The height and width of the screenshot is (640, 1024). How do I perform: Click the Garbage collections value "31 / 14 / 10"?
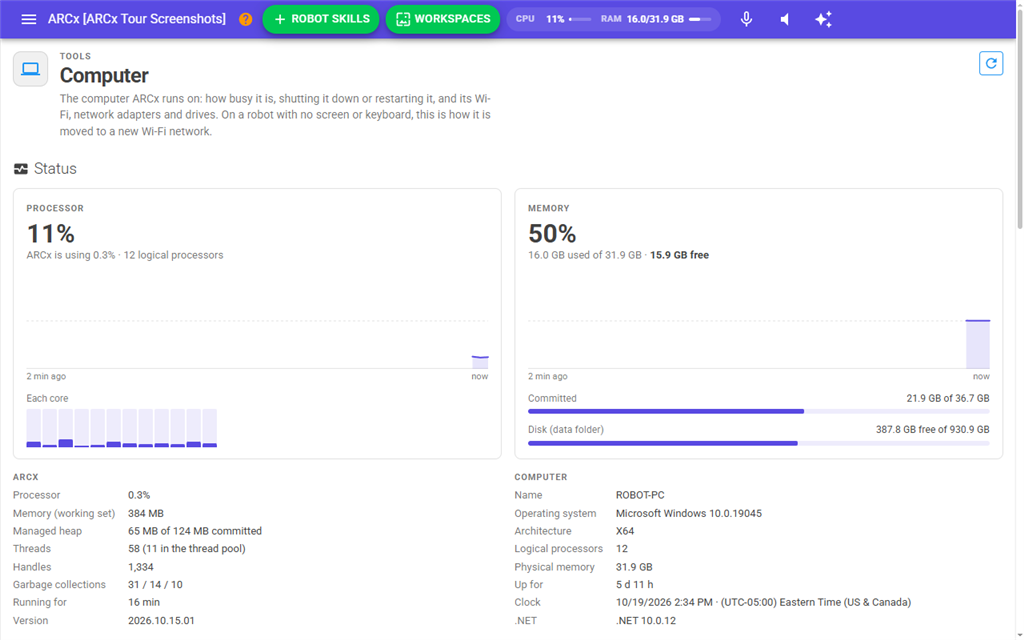tap(155, 584)
